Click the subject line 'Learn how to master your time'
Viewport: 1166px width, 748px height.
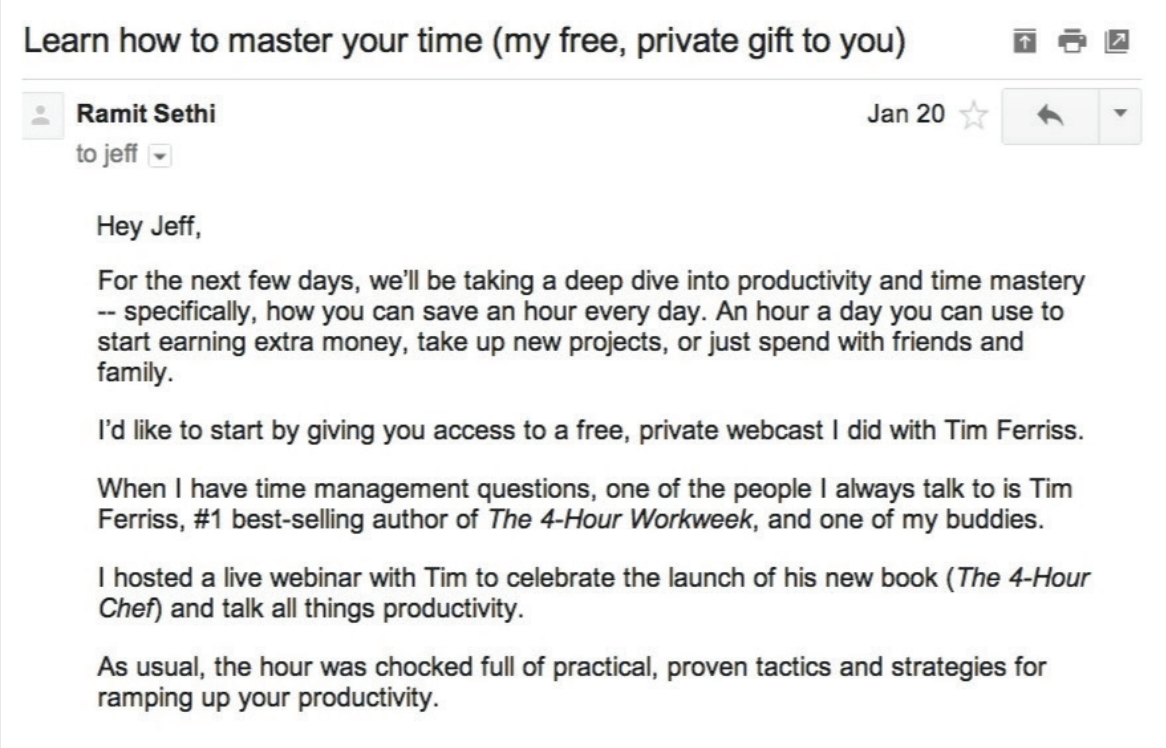(253, 41)
